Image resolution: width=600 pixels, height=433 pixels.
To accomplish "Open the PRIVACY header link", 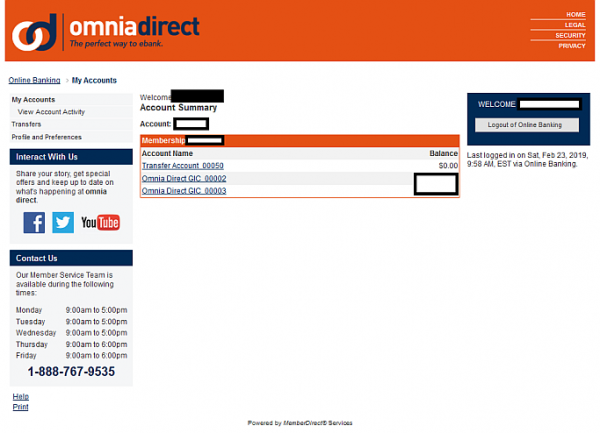I will (x=572, y=45).
